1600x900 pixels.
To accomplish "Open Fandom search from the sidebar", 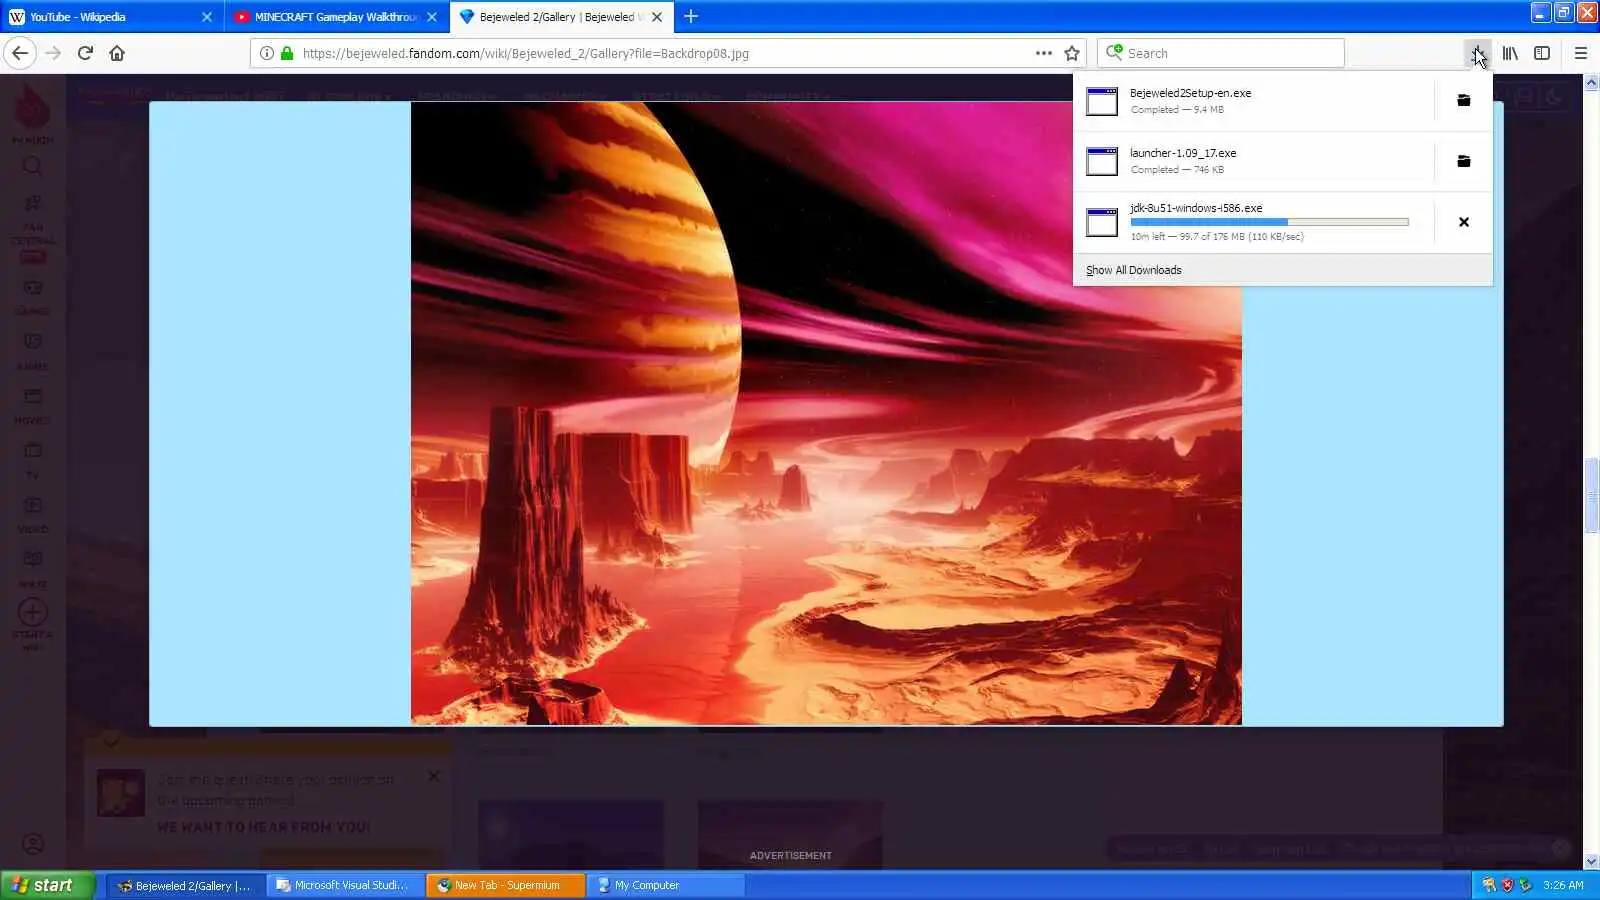I will point(33,166).
